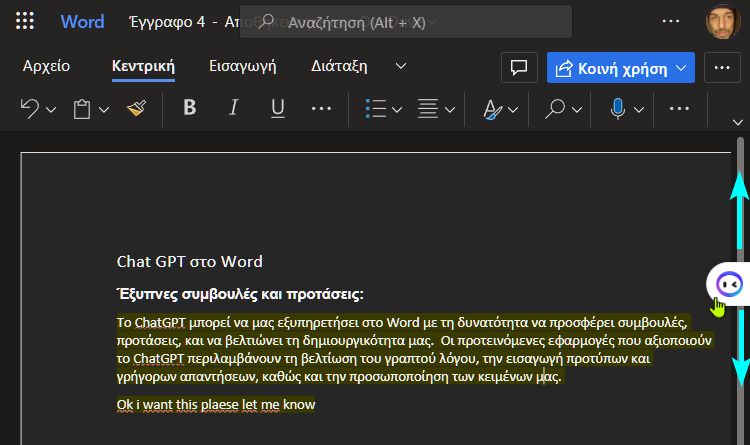Toggle bold formatting
This screenshot has height=445, width=750.
click(190, 108)
